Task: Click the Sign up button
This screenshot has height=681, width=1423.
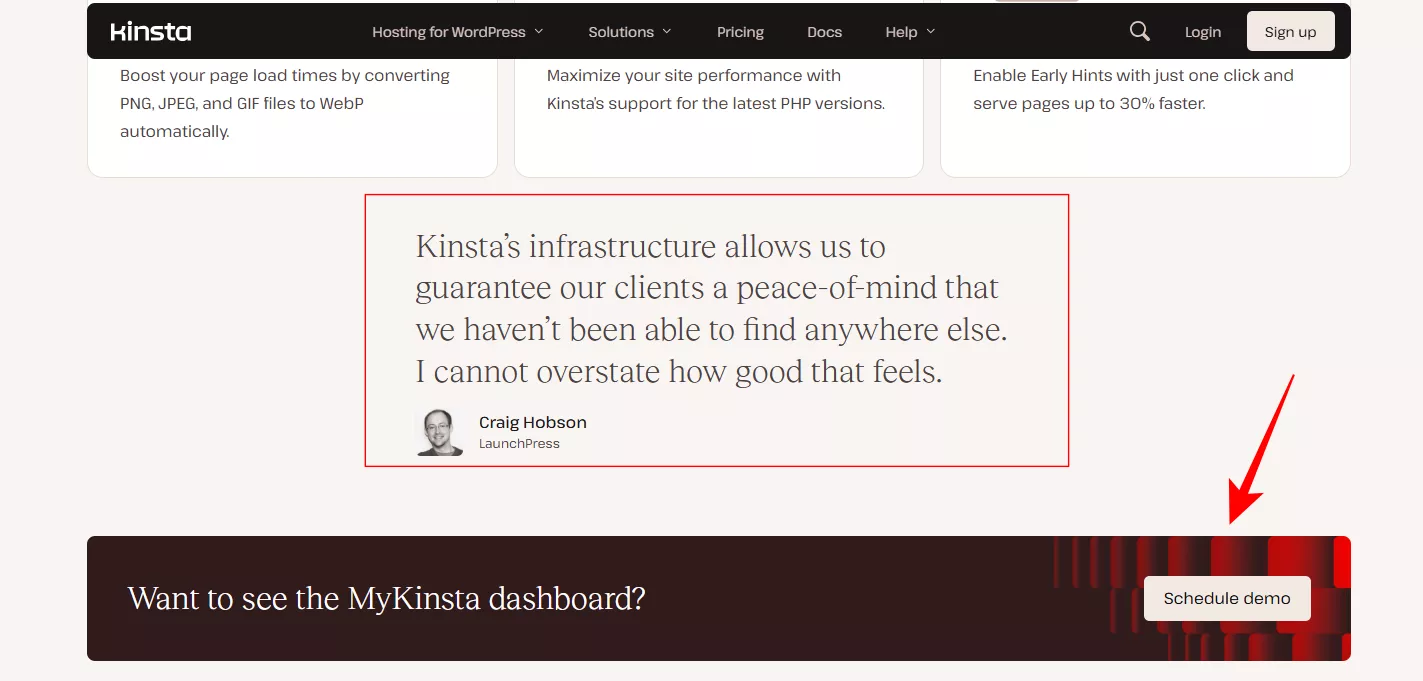Action: click(1290, 31)
